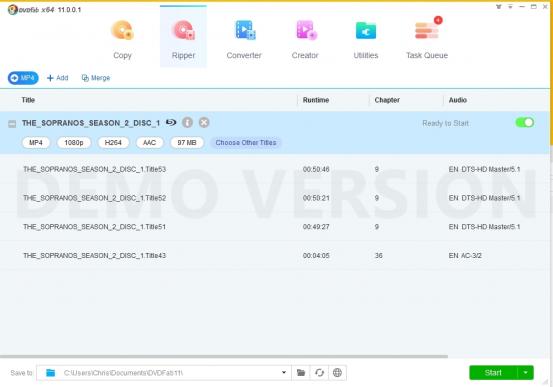Click the refresh icon near Save to

(x=319, y=373)
